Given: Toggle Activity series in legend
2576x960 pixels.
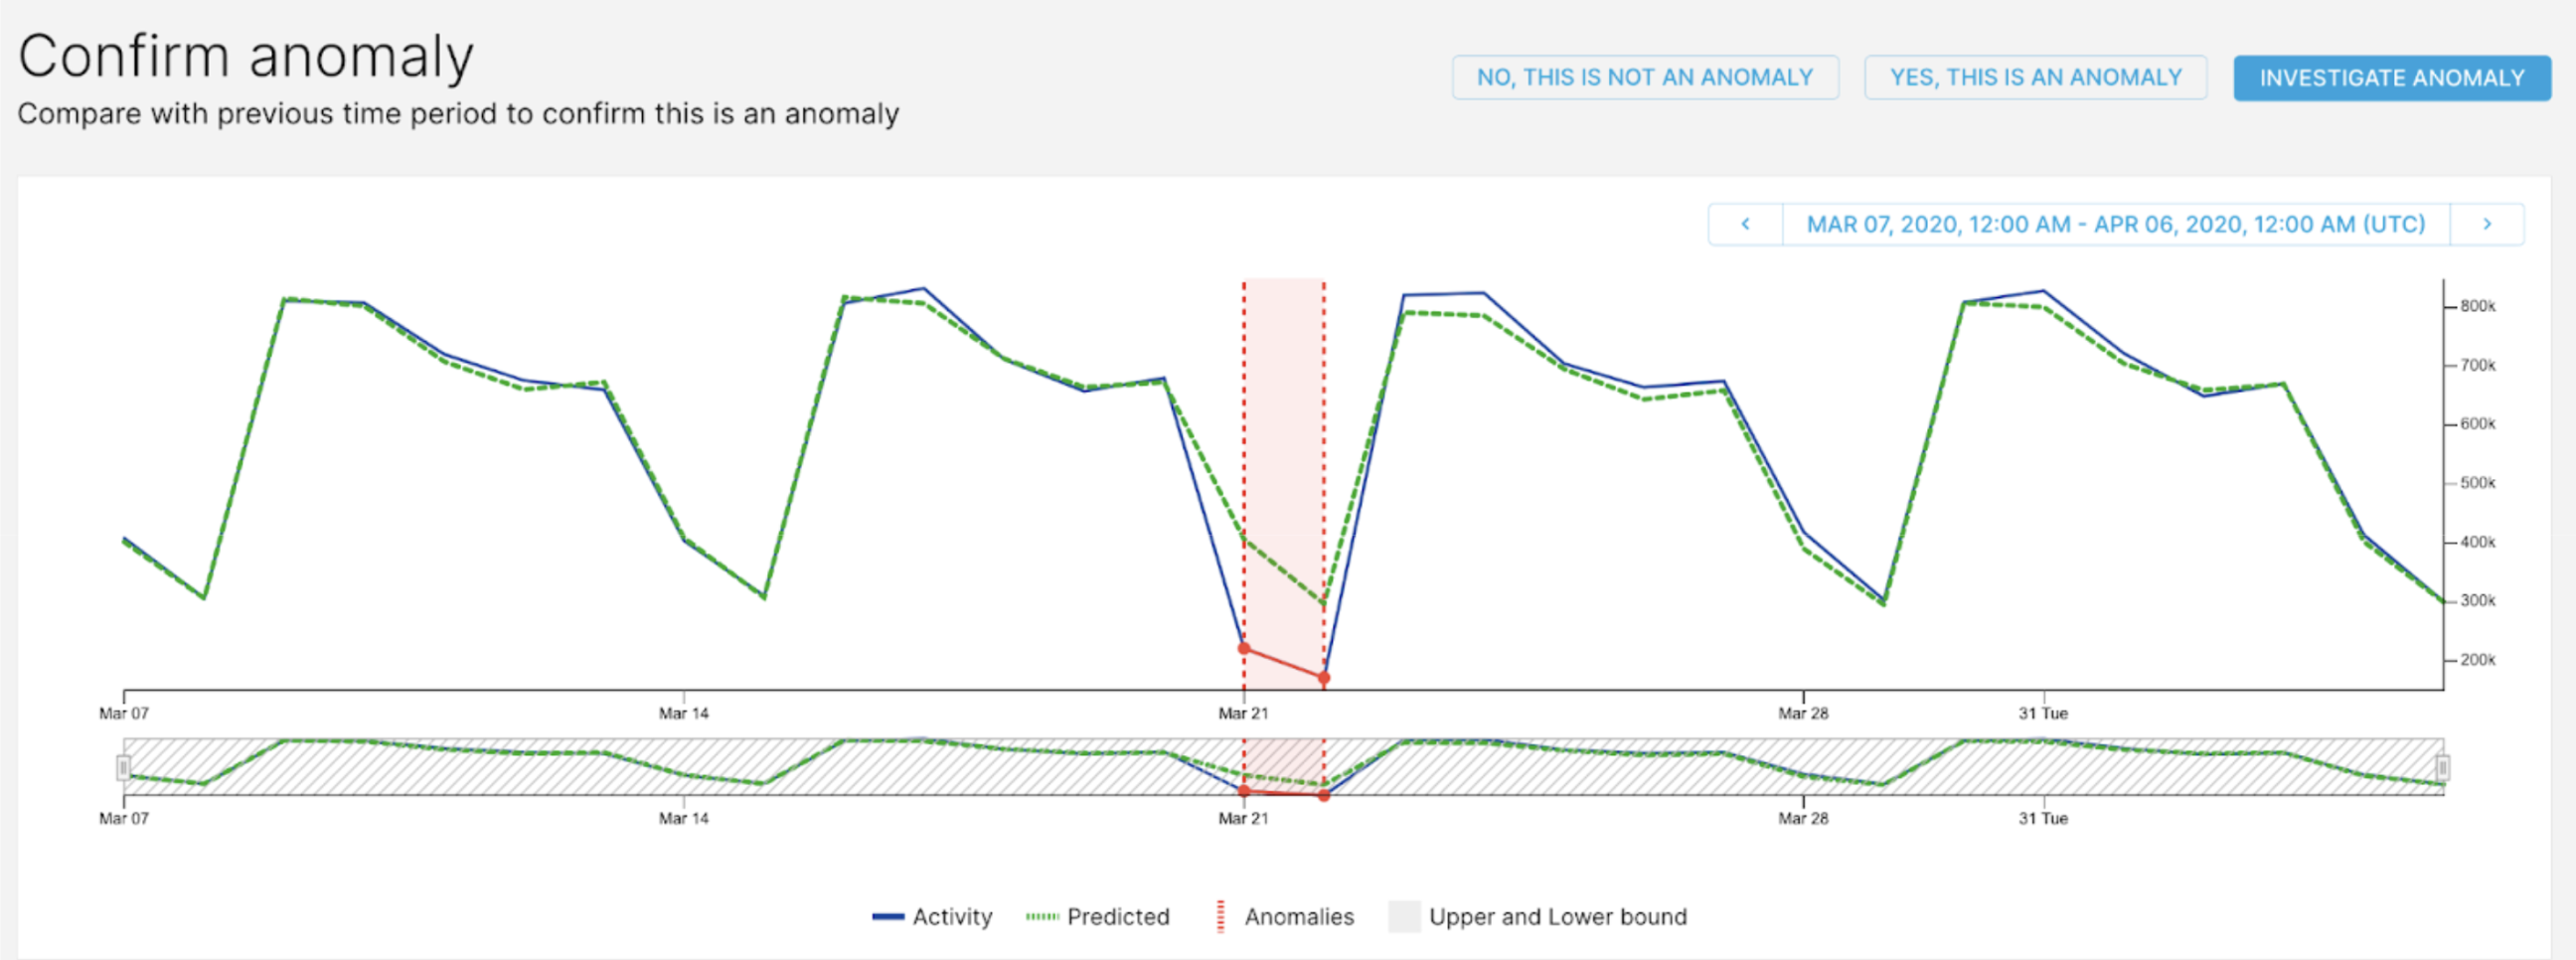Looking at the screenshot, I should point(932,917).
